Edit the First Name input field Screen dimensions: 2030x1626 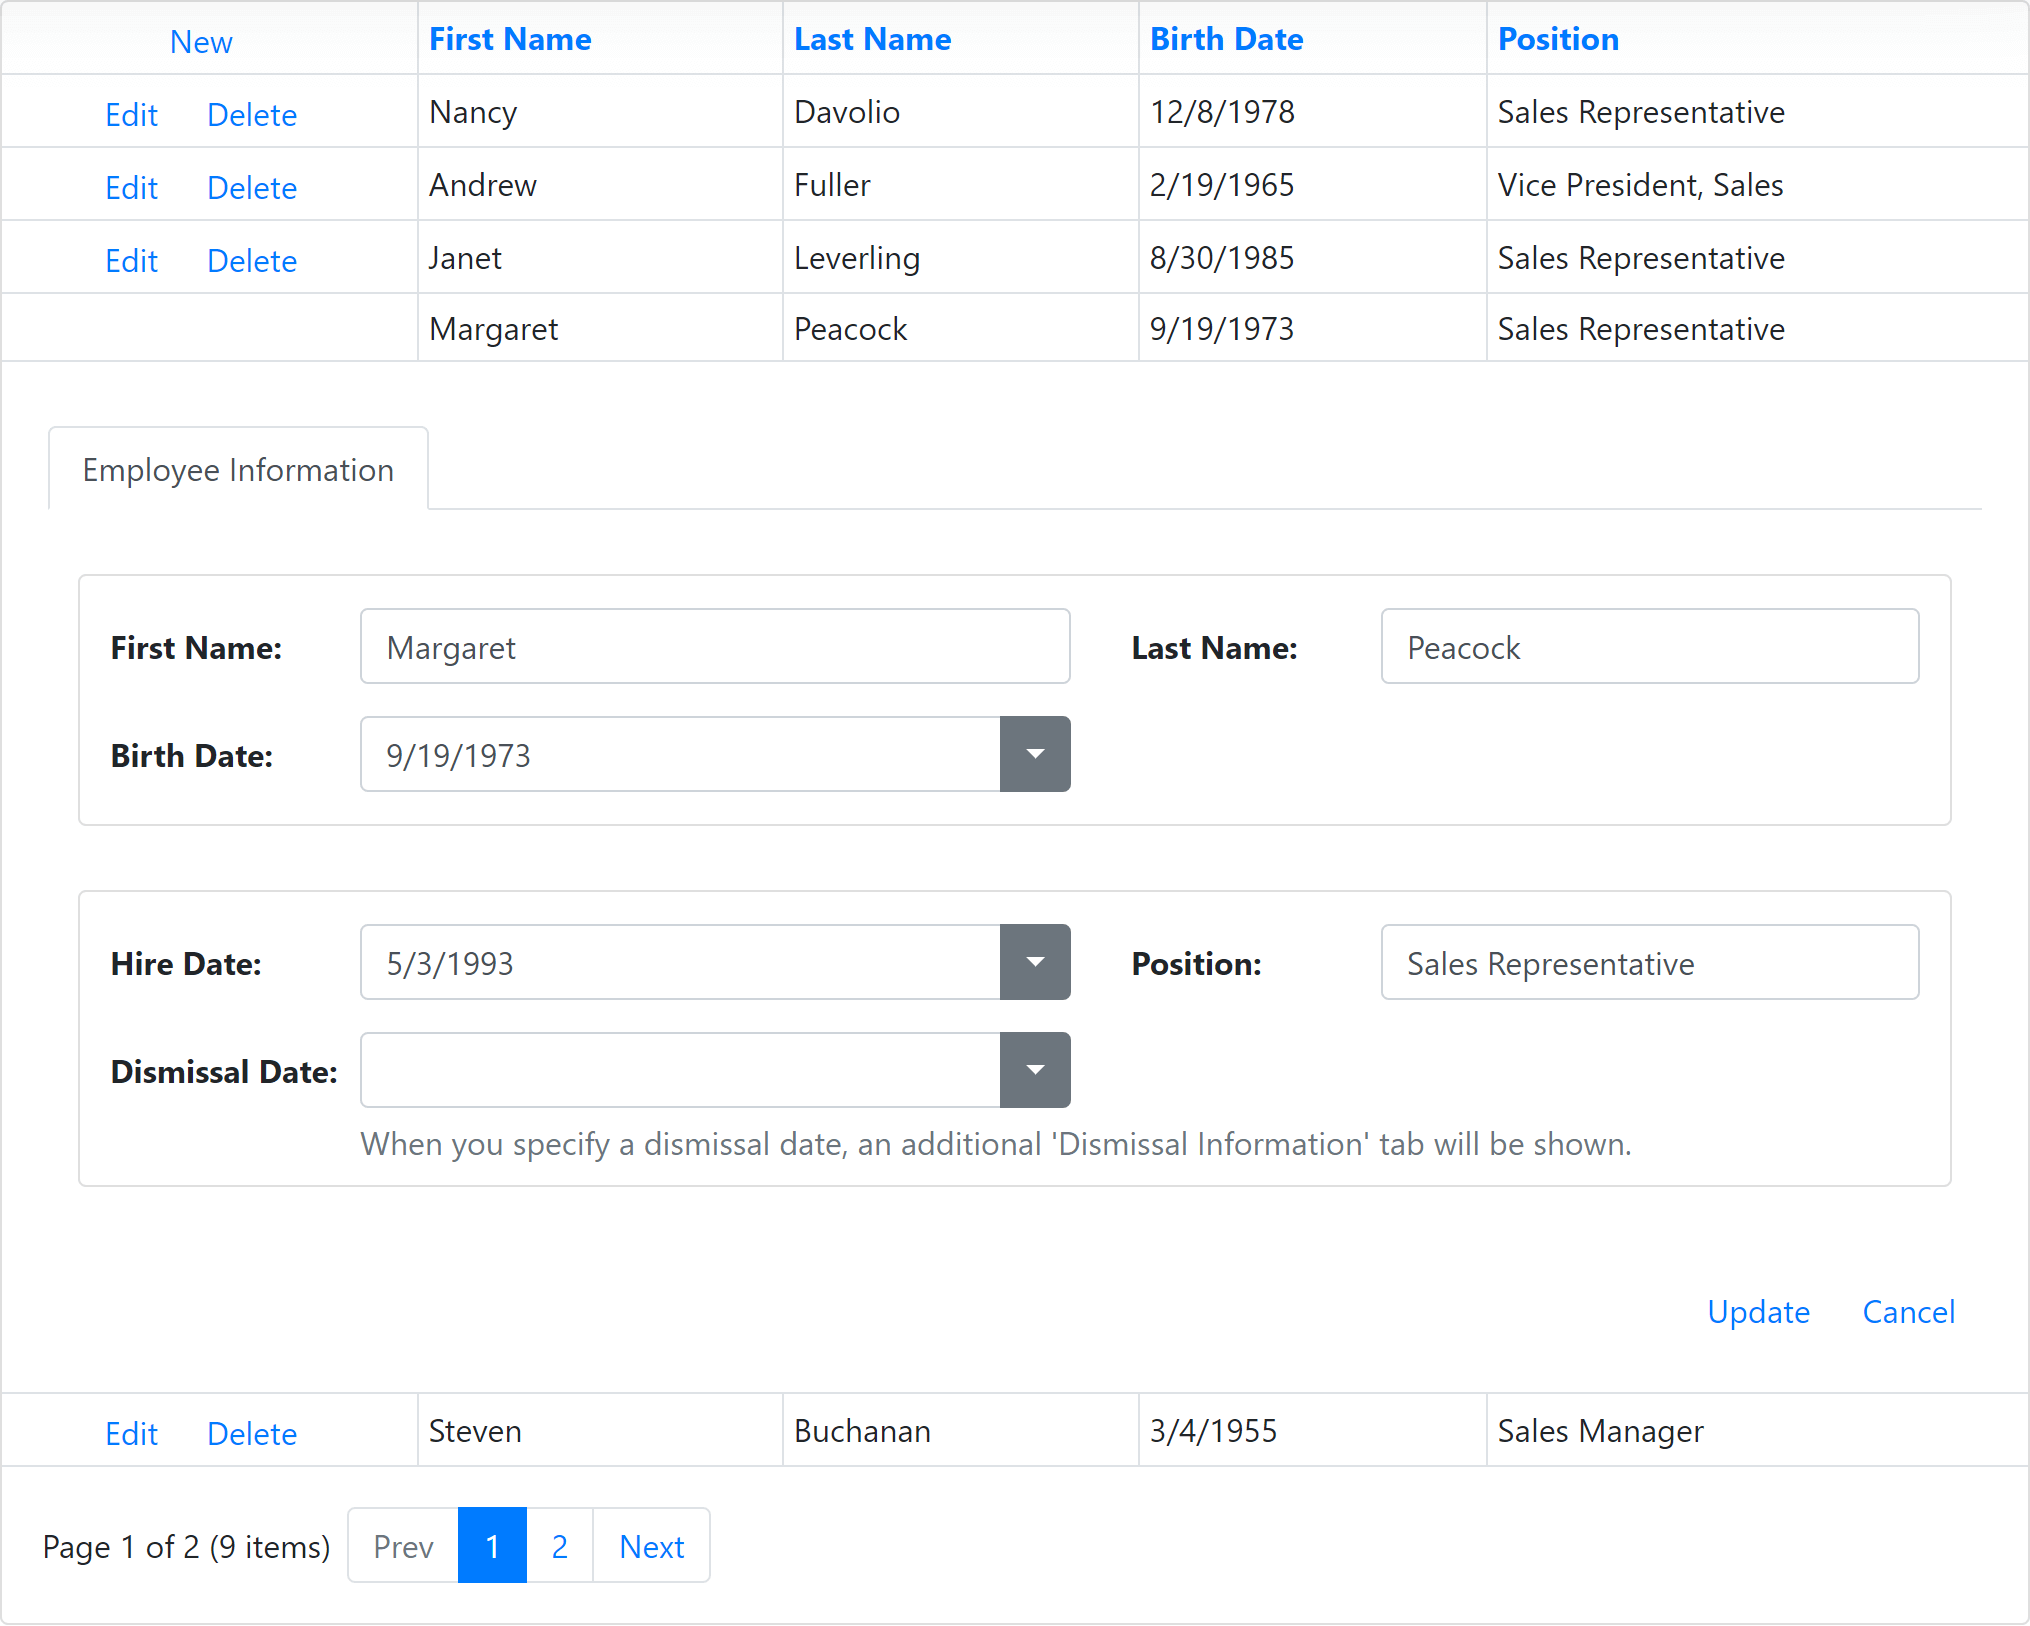point(716,645)
